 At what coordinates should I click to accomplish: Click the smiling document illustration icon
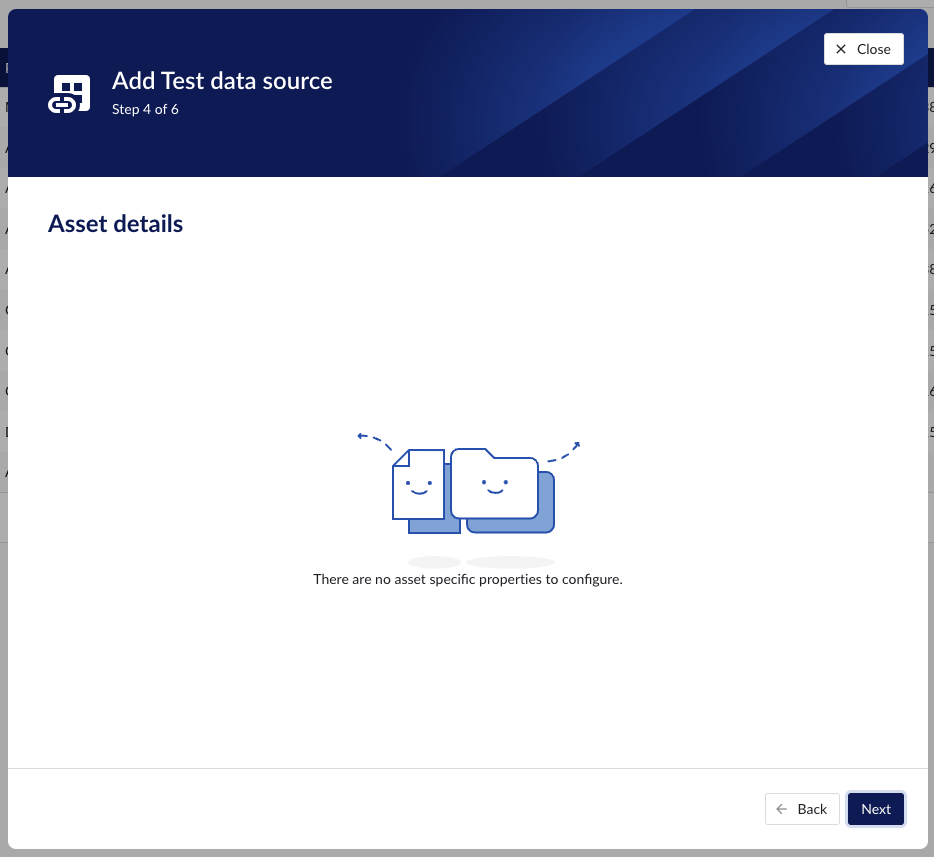tap(417, 488)
